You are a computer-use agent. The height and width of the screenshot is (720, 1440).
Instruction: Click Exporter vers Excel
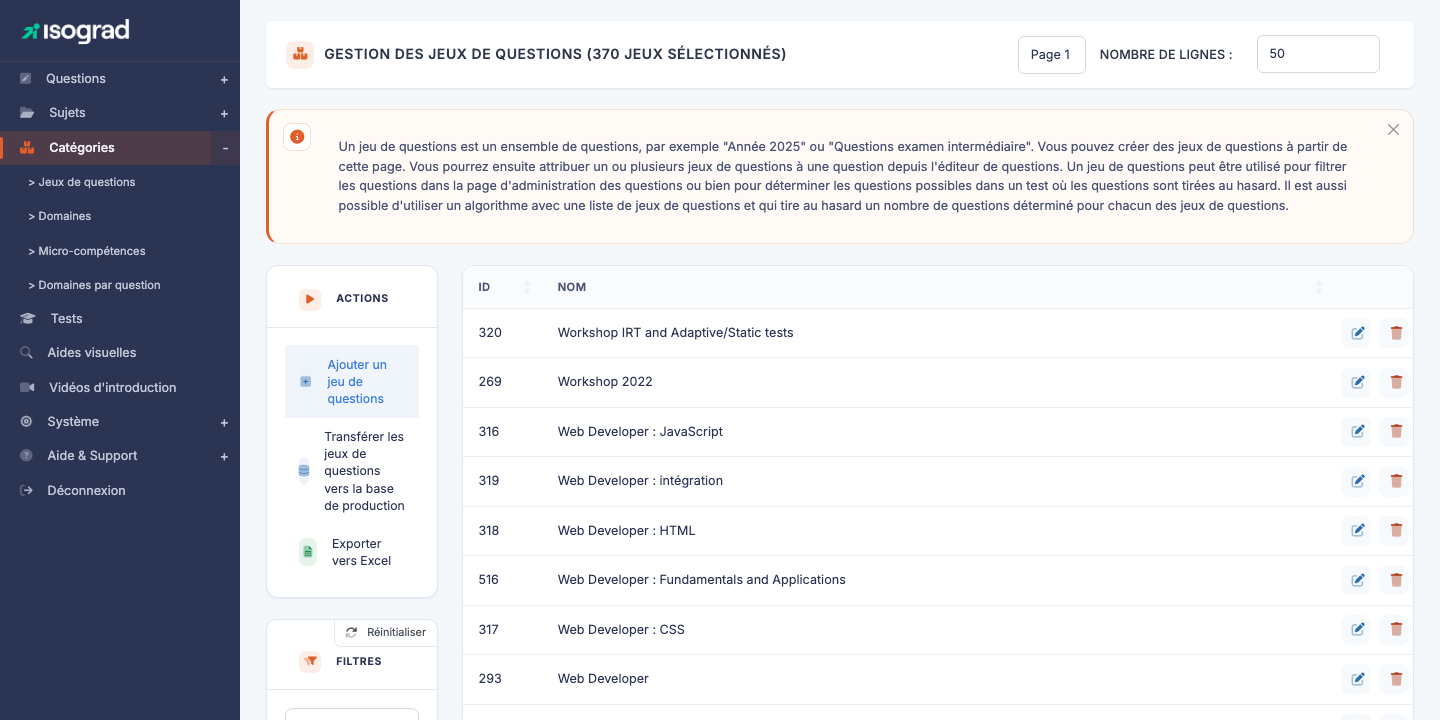pos(352,552)
